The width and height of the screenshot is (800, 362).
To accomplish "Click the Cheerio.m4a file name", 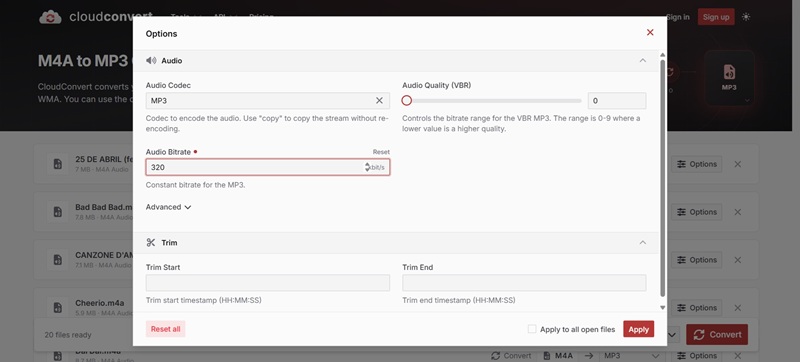I will (x=99, y=303).
